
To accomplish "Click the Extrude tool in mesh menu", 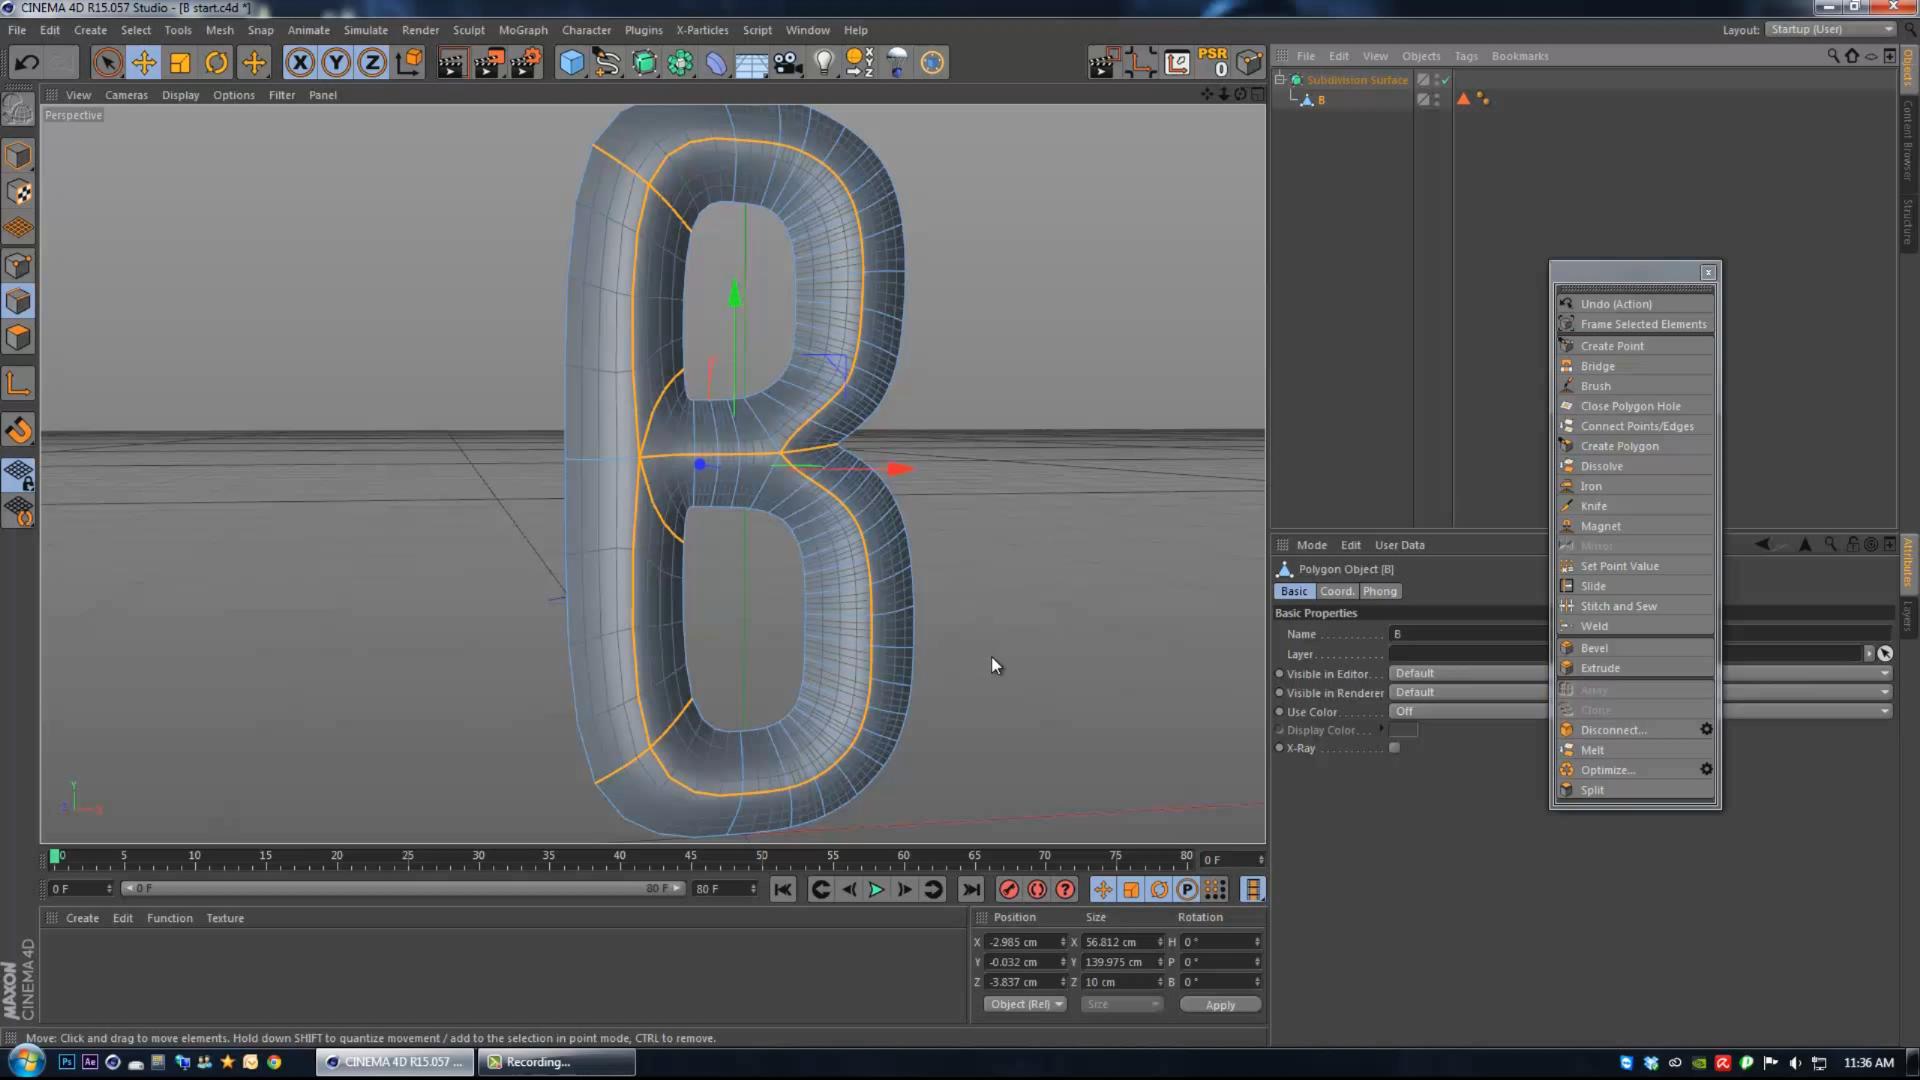I will pos(1600,667).
